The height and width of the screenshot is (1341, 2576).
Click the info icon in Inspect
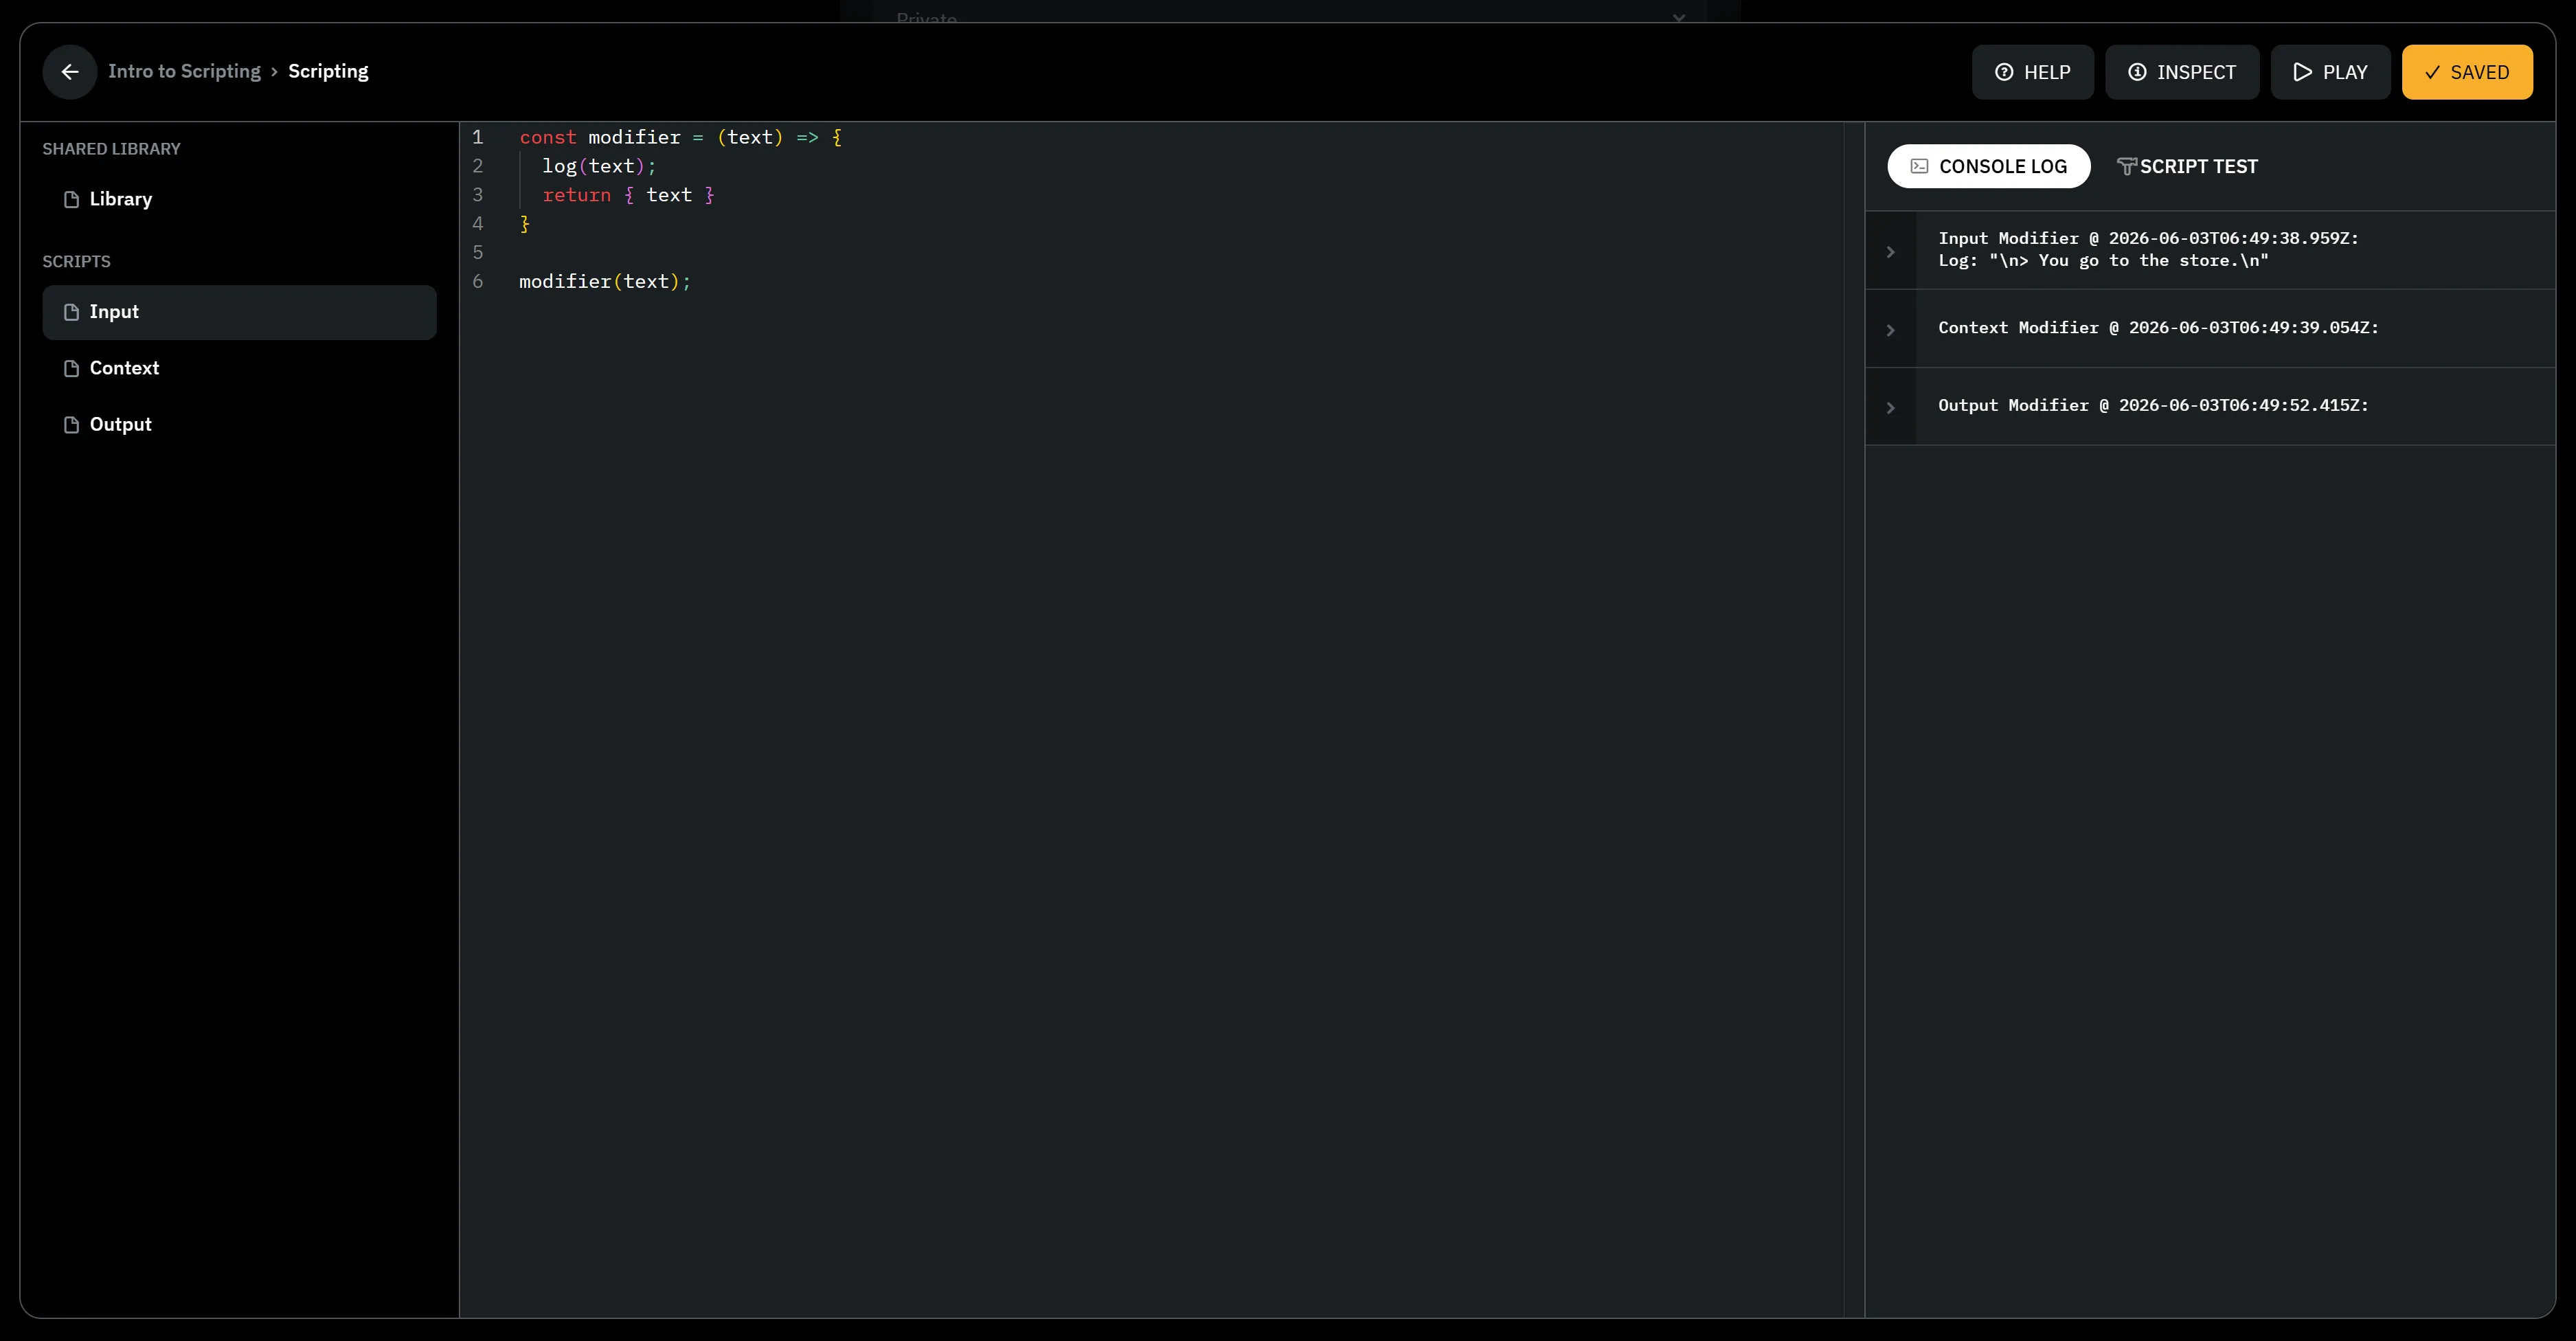click(x=2137, y=72)
